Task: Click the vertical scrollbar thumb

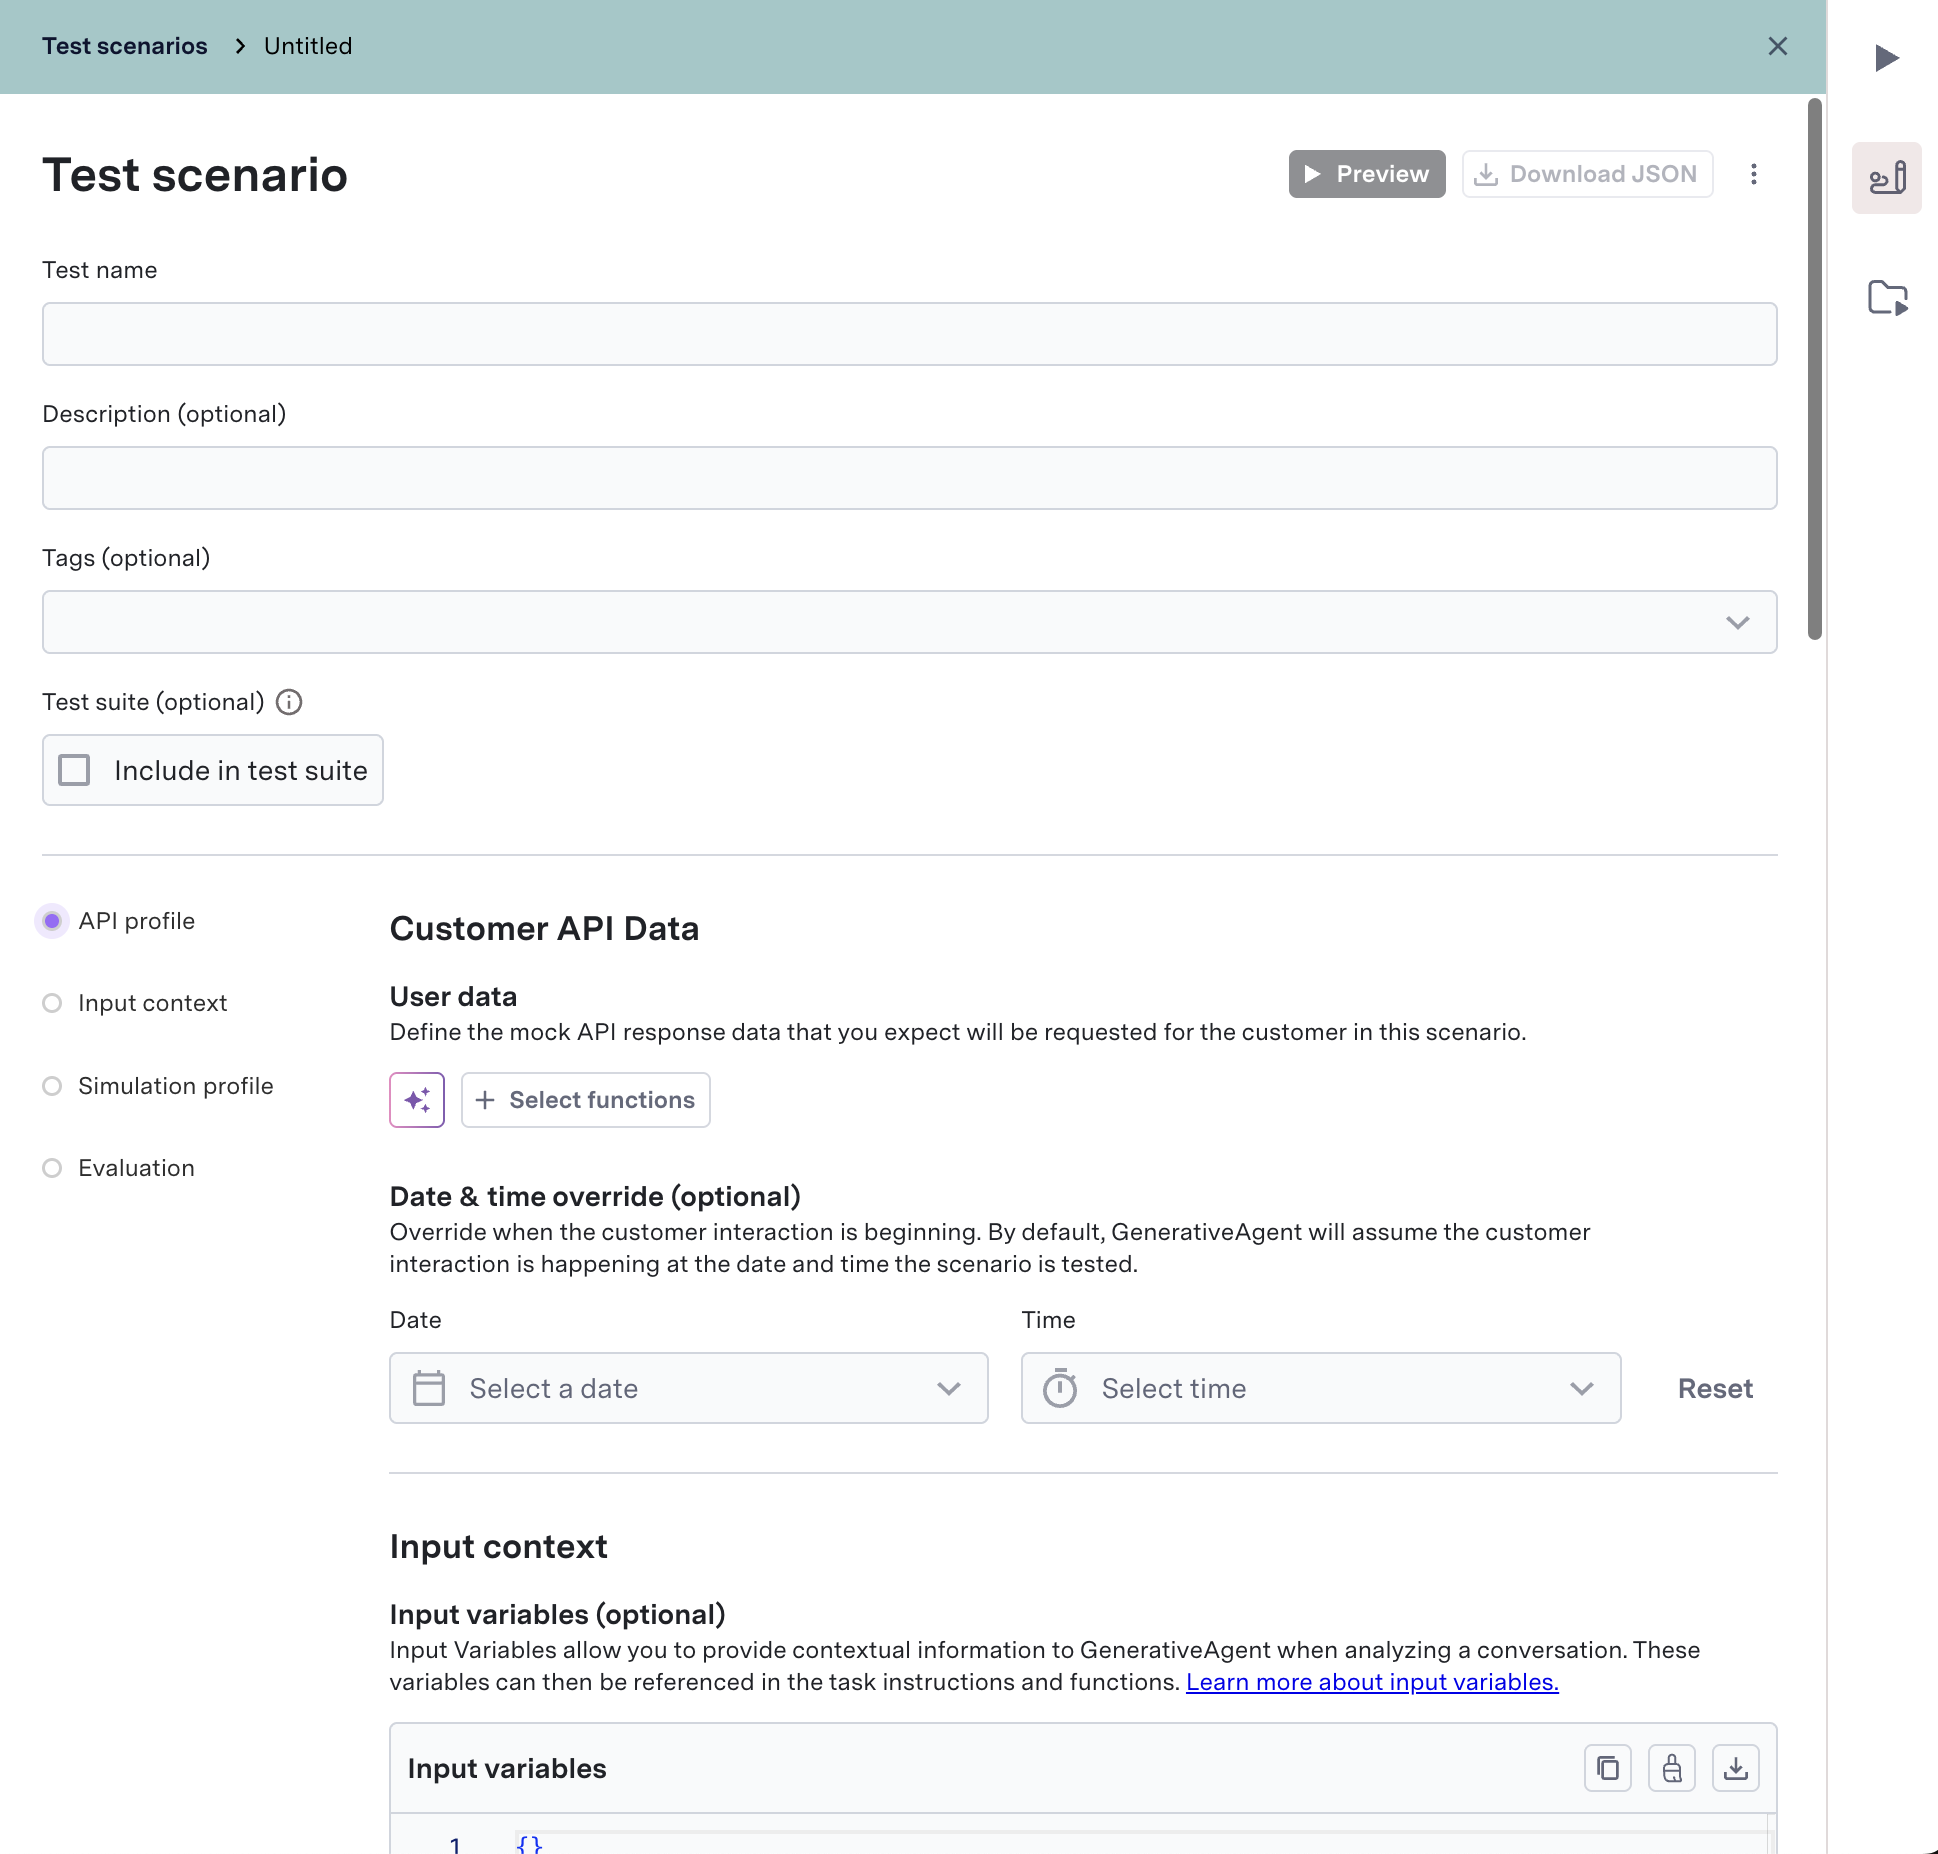Action: click(1815, 368)
